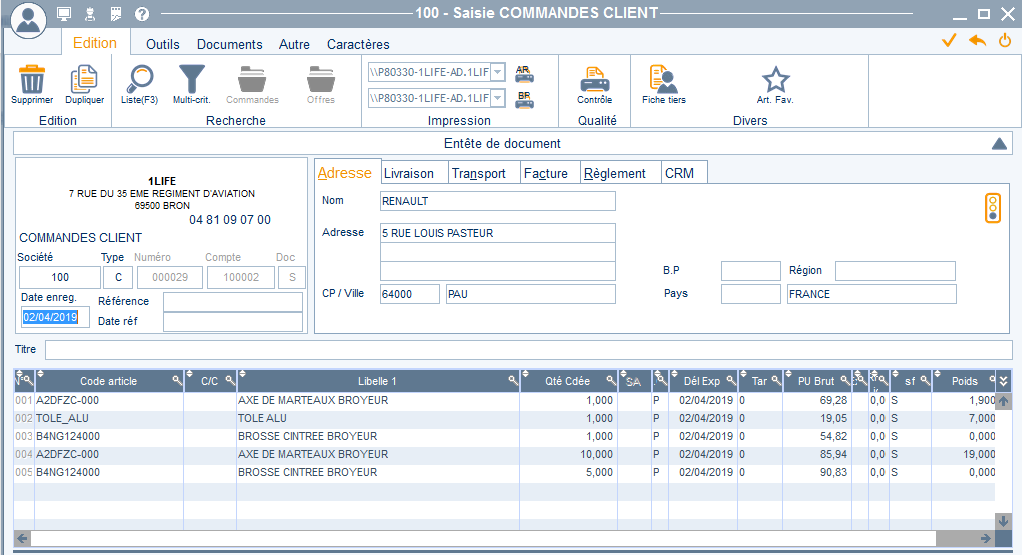Screen dimensions: 1022x555
Task: Click the Supprimer trash icon
Action: 31,79
